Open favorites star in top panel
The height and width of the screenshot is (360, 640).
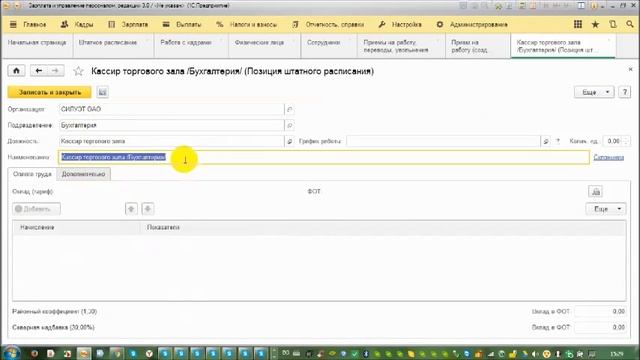click(596, 24)
